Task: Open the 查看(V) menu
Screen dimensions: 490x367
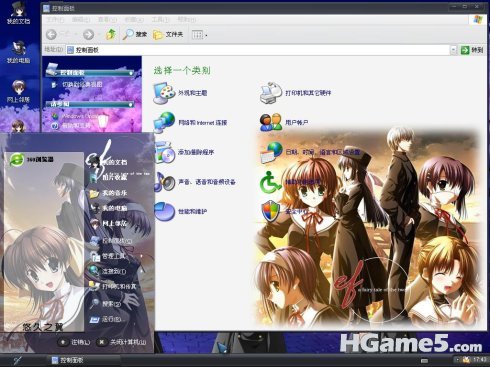Action: pyautogui.click(x=107, y=20)
